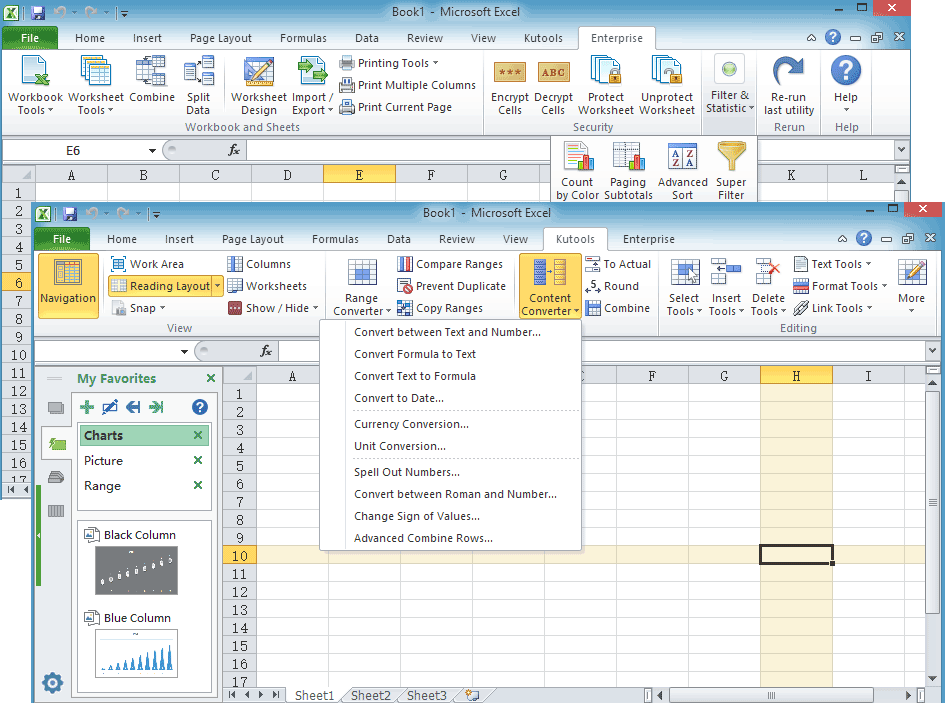
Task: Choose Change Sign of Values
Action: tap(416, 516)
